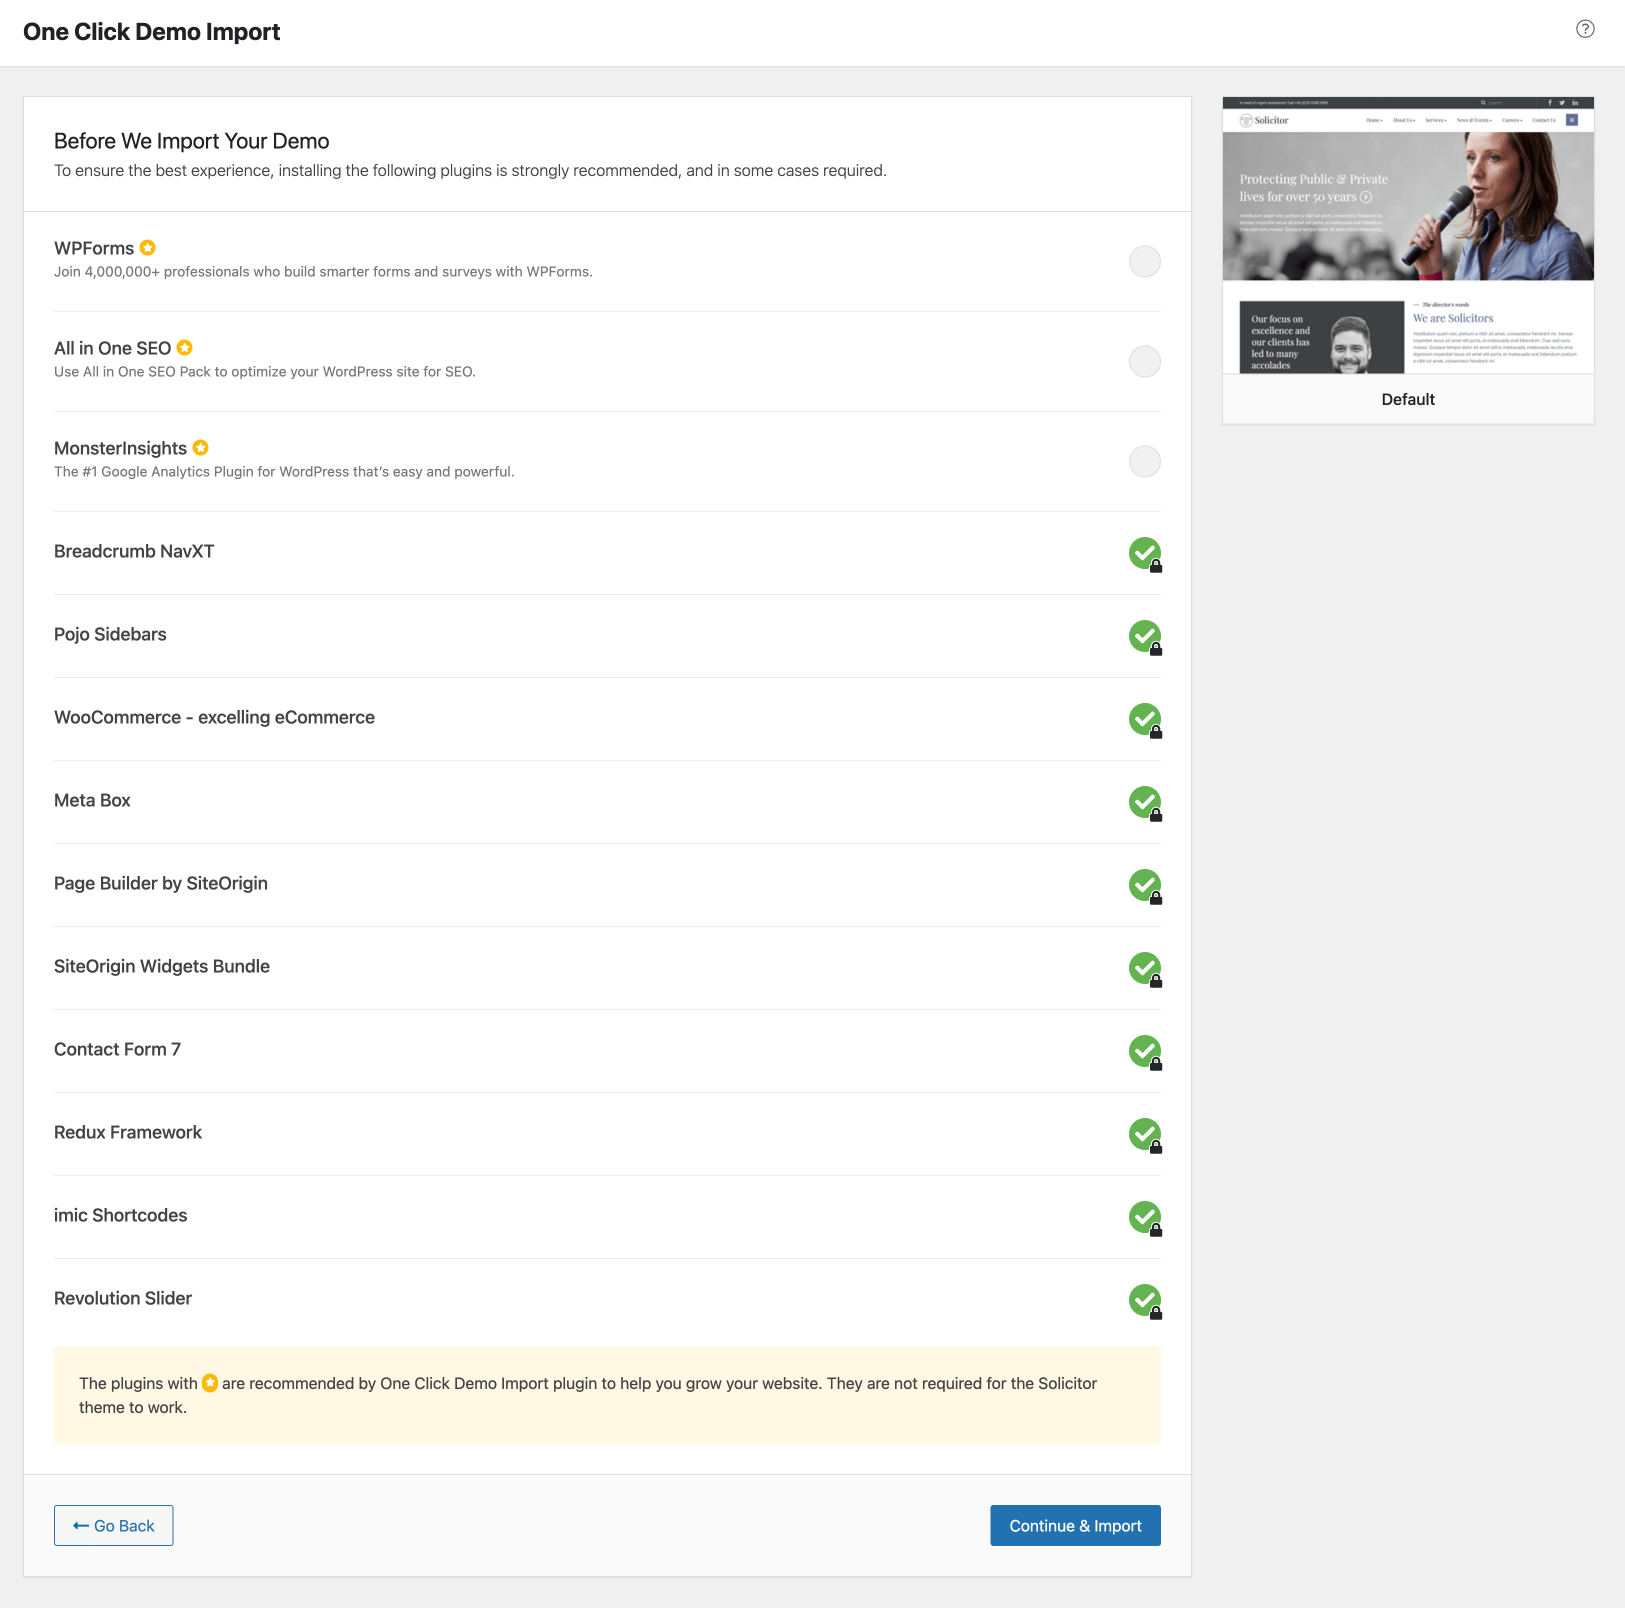1625x1608 pixels.
Task: Open the help question mark icon
Action: pyautogui.click(x=1585, y=29)
